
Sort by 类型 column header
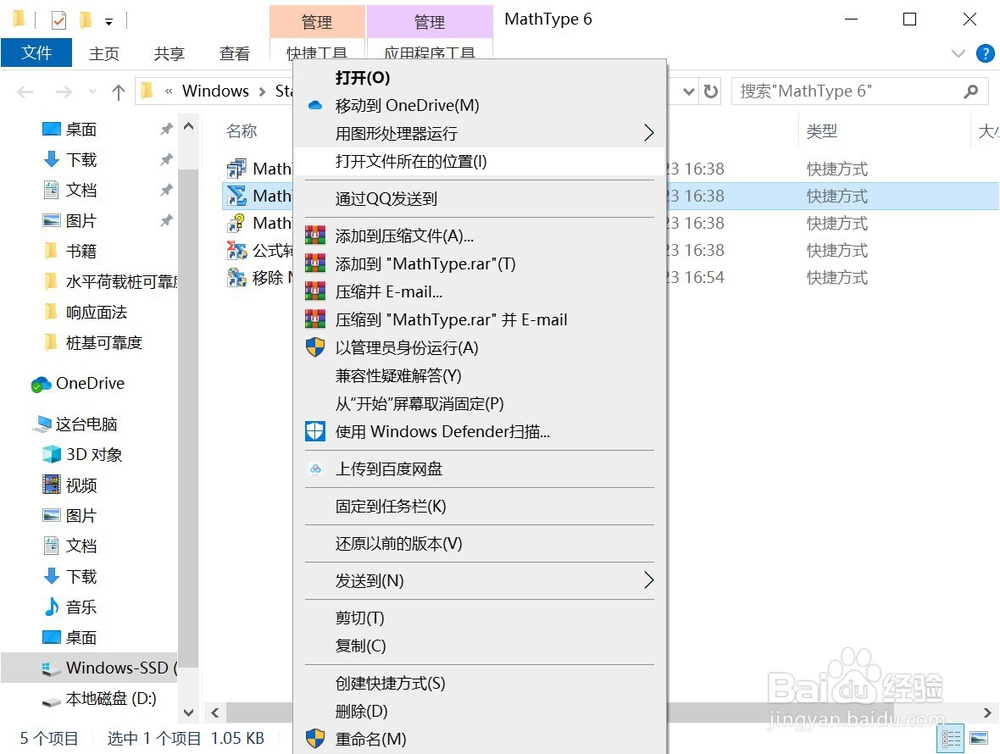[821, 131]
